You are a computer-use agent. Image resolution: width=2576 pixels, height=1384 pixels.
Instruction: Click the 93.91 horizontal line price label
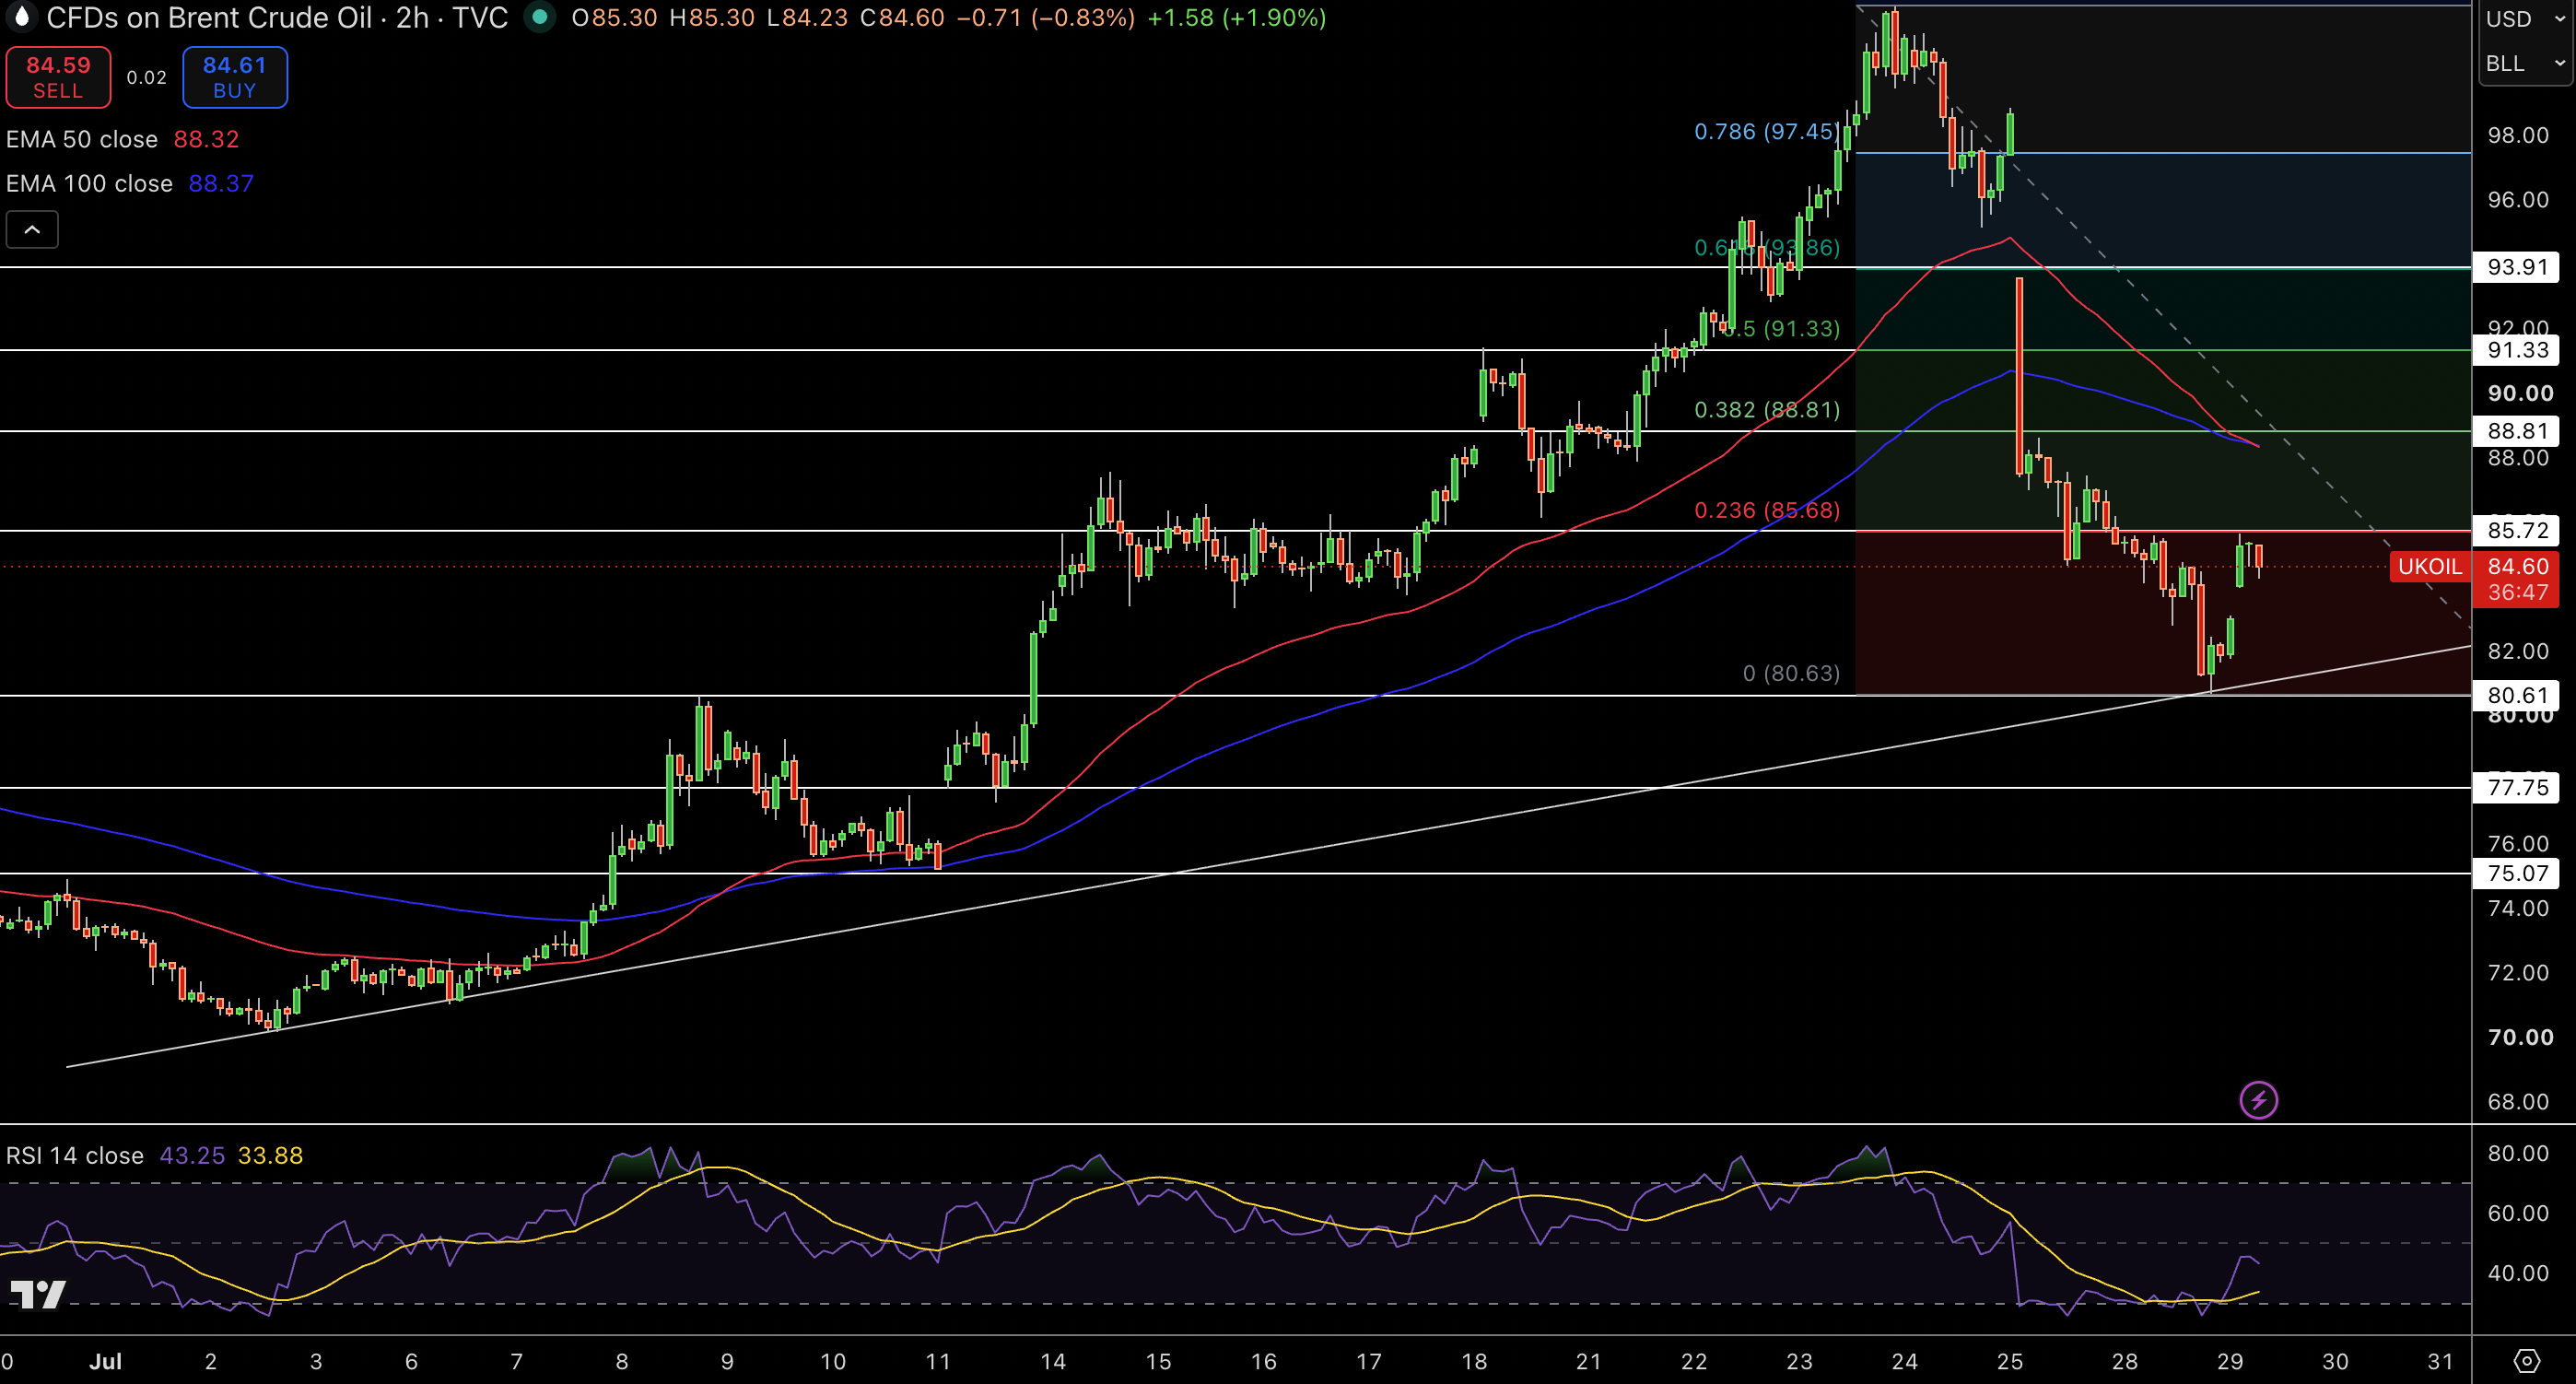(x=2516, y=267)
